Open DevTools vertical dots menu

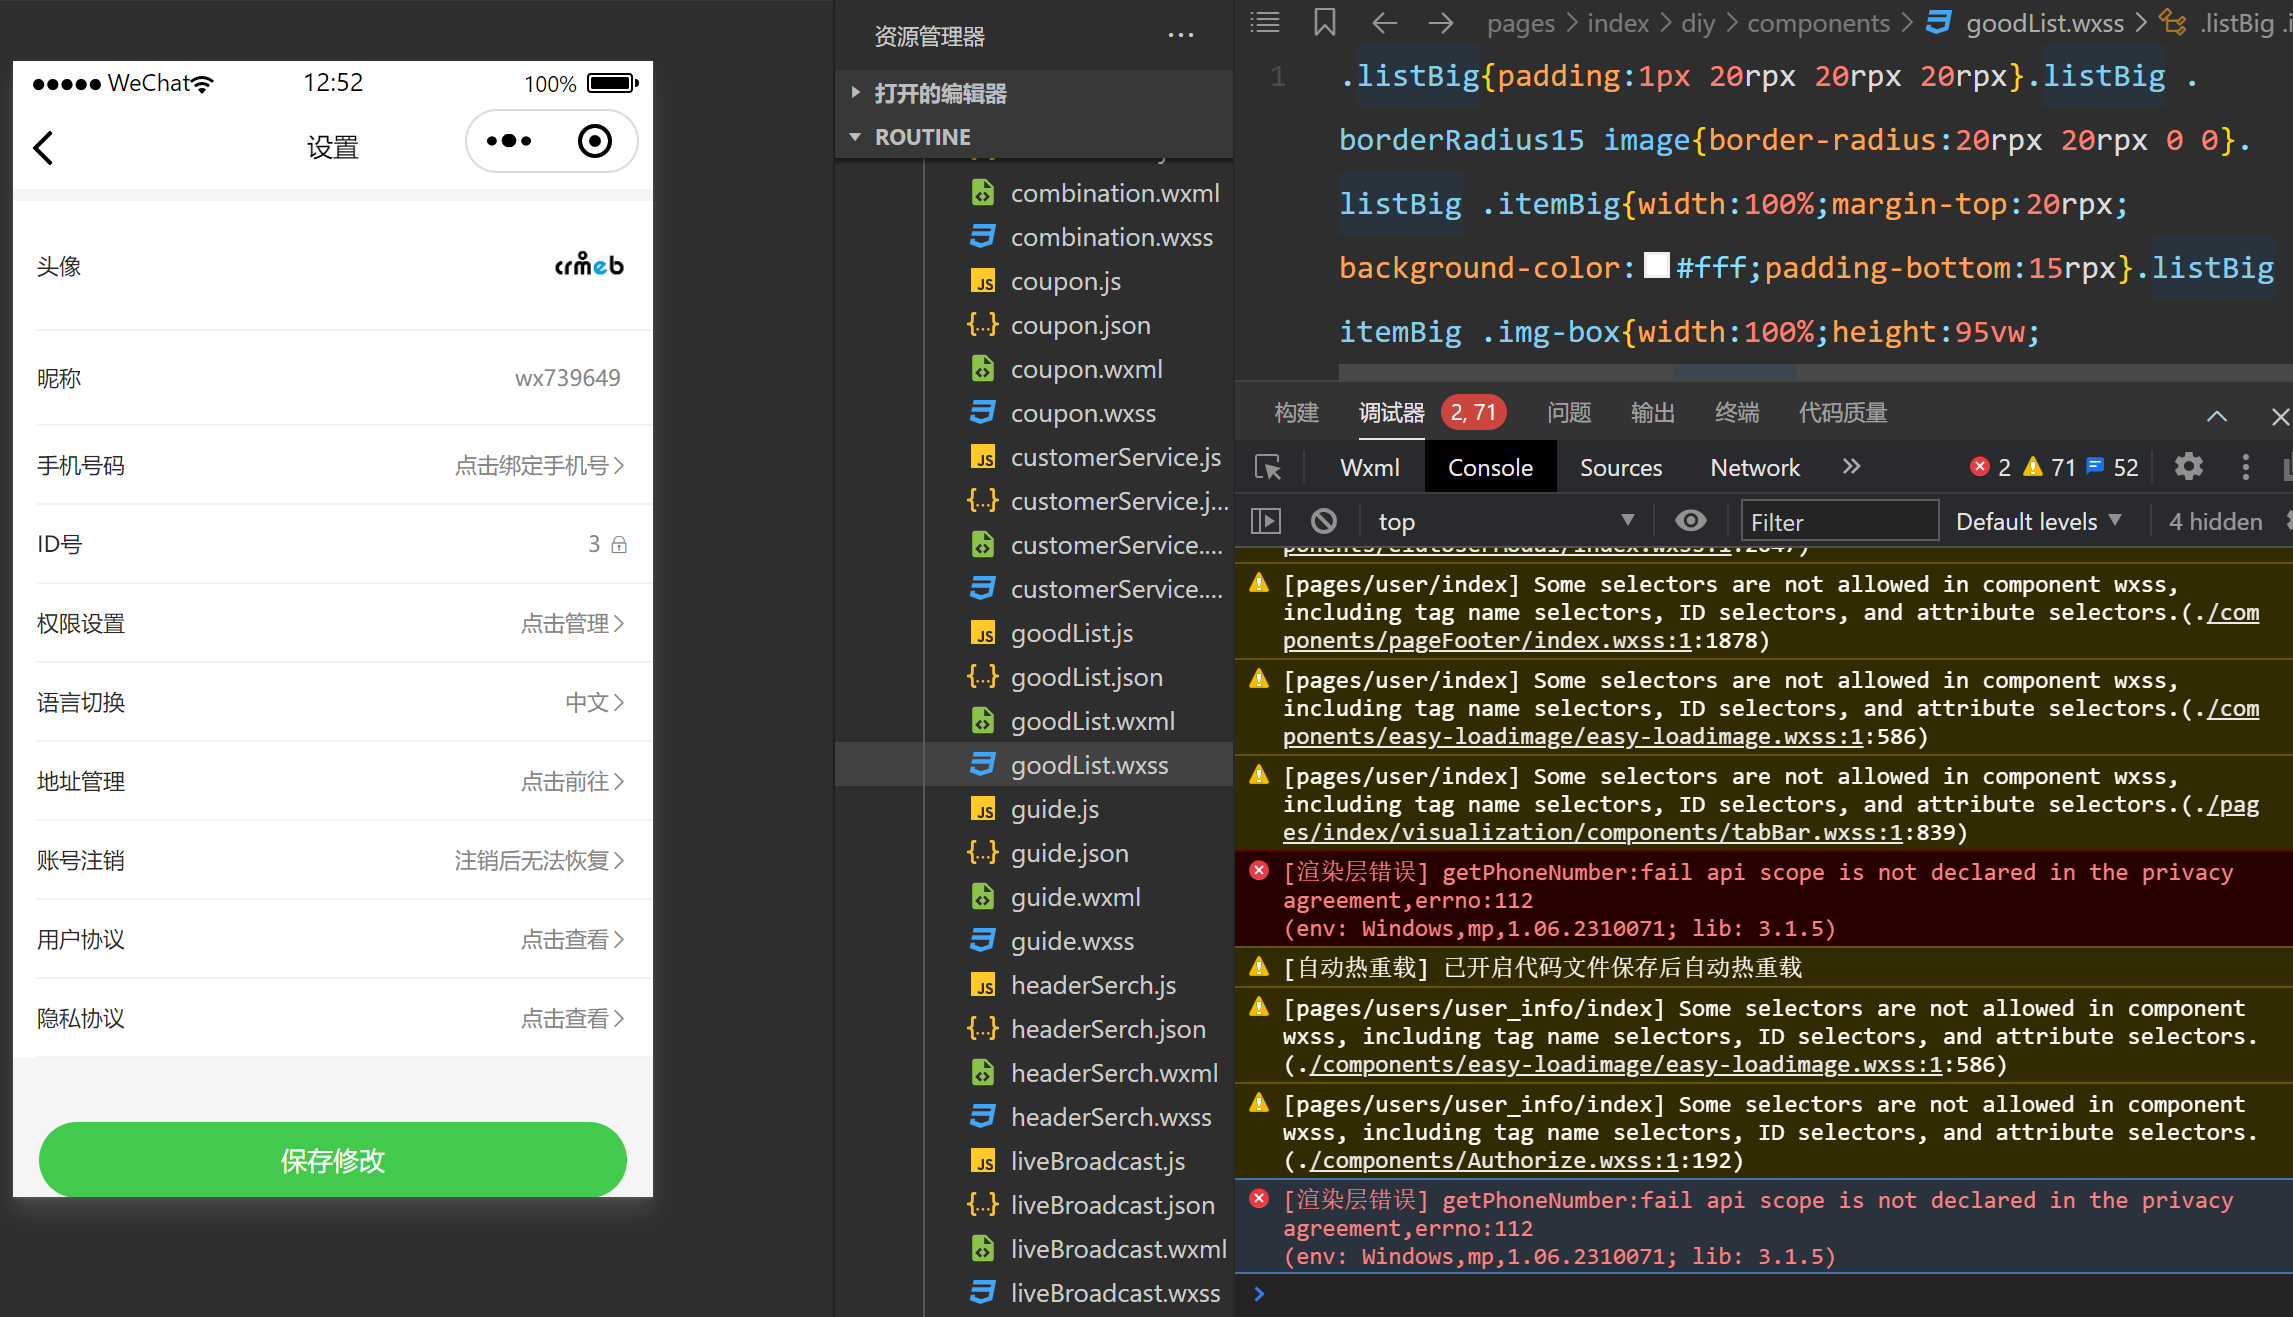2246,467
